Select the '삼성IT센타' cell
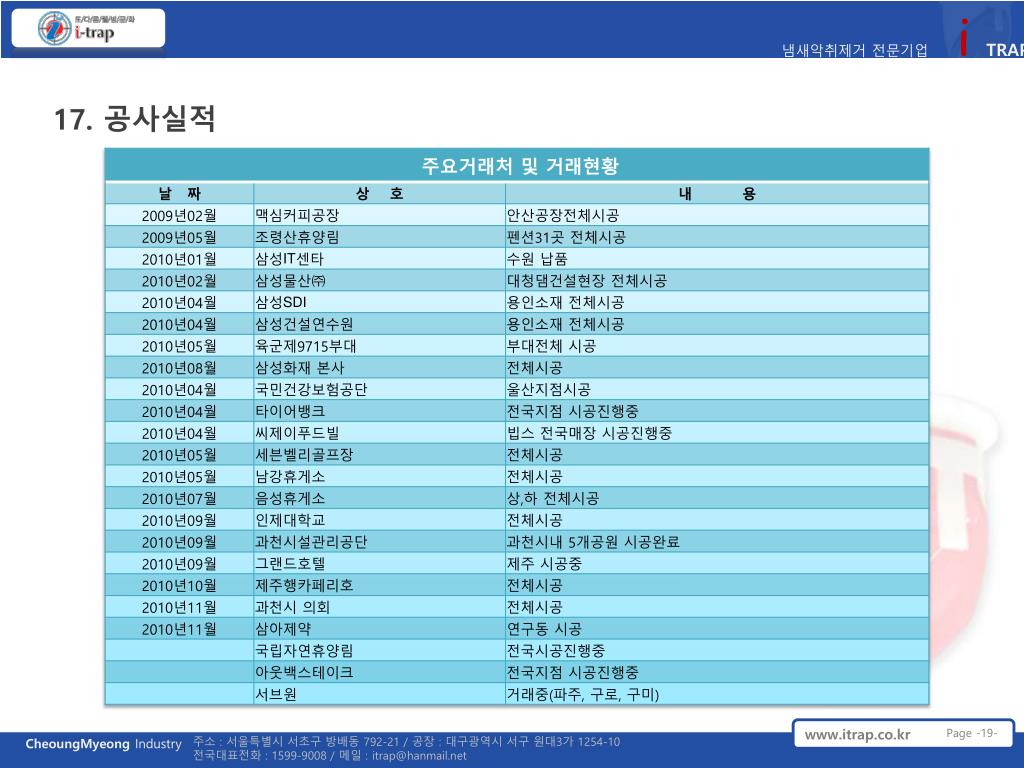This screenshot has width=1024, height=768. tap(379, 259)
